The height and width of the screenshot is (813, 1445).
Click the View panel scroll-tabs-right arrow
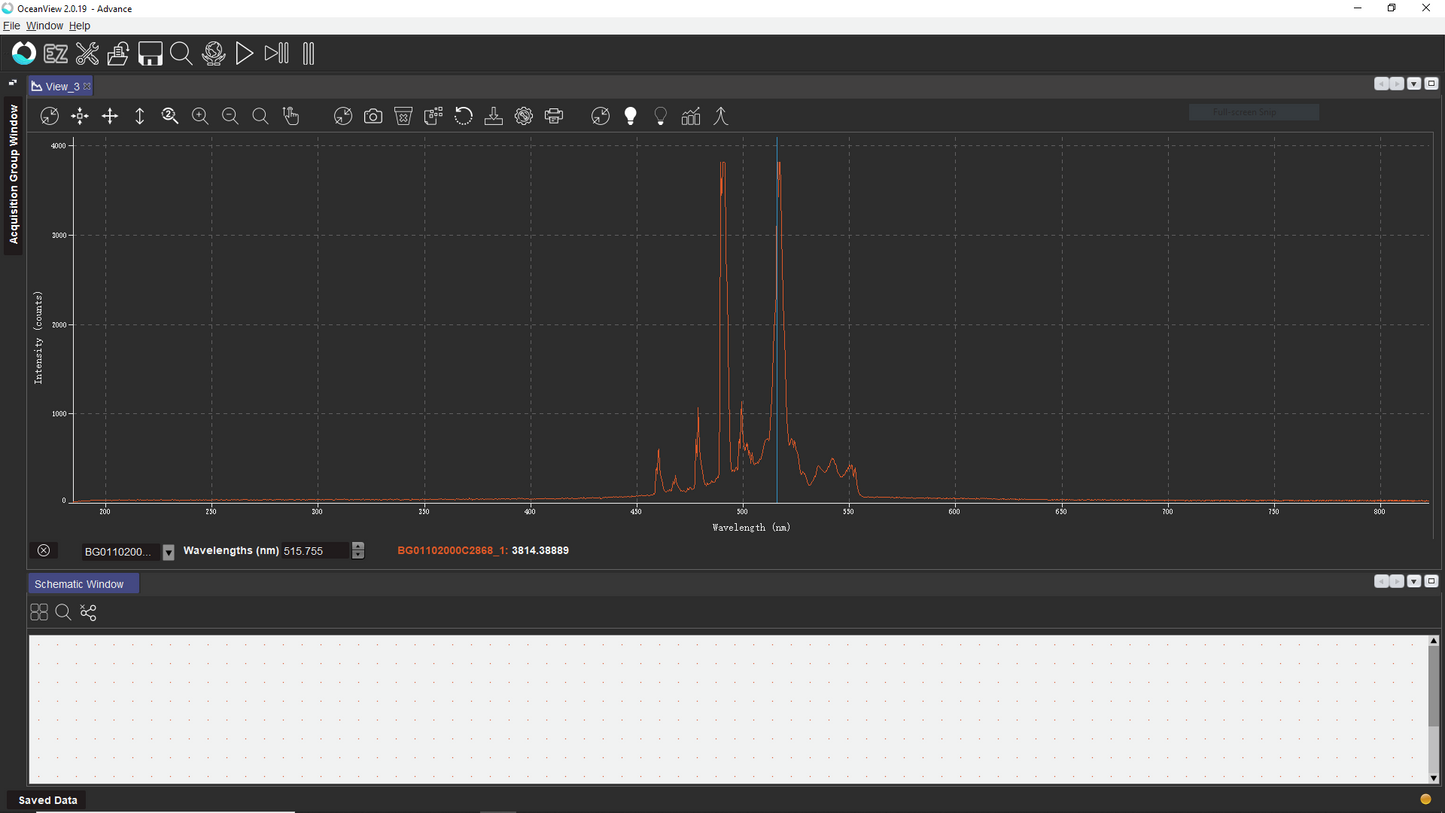click(1397, 84)
